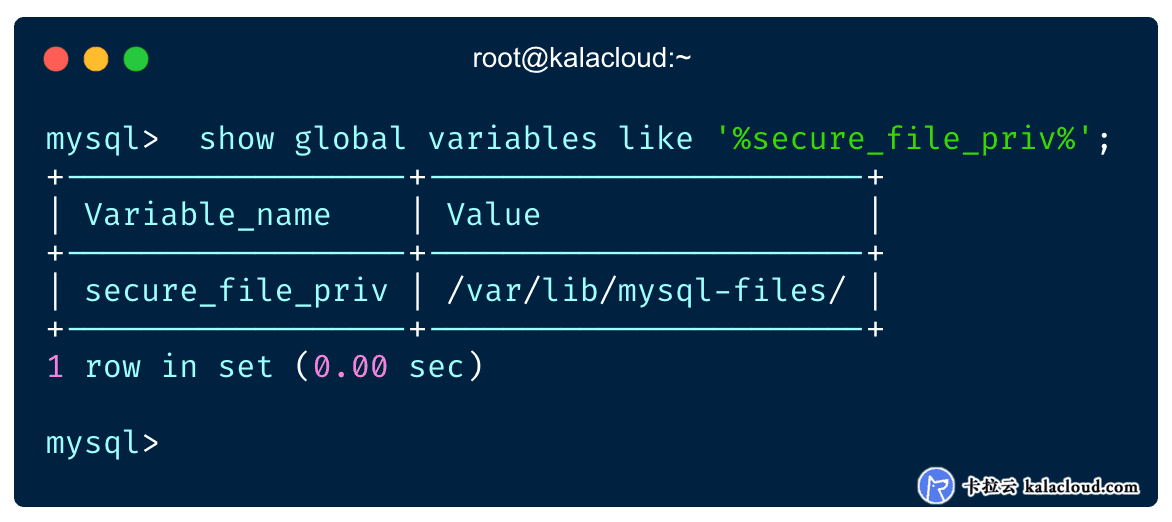Click the bottom mysql> prompt
Viewport: 1172px width, 522px height.
(102, 443)
